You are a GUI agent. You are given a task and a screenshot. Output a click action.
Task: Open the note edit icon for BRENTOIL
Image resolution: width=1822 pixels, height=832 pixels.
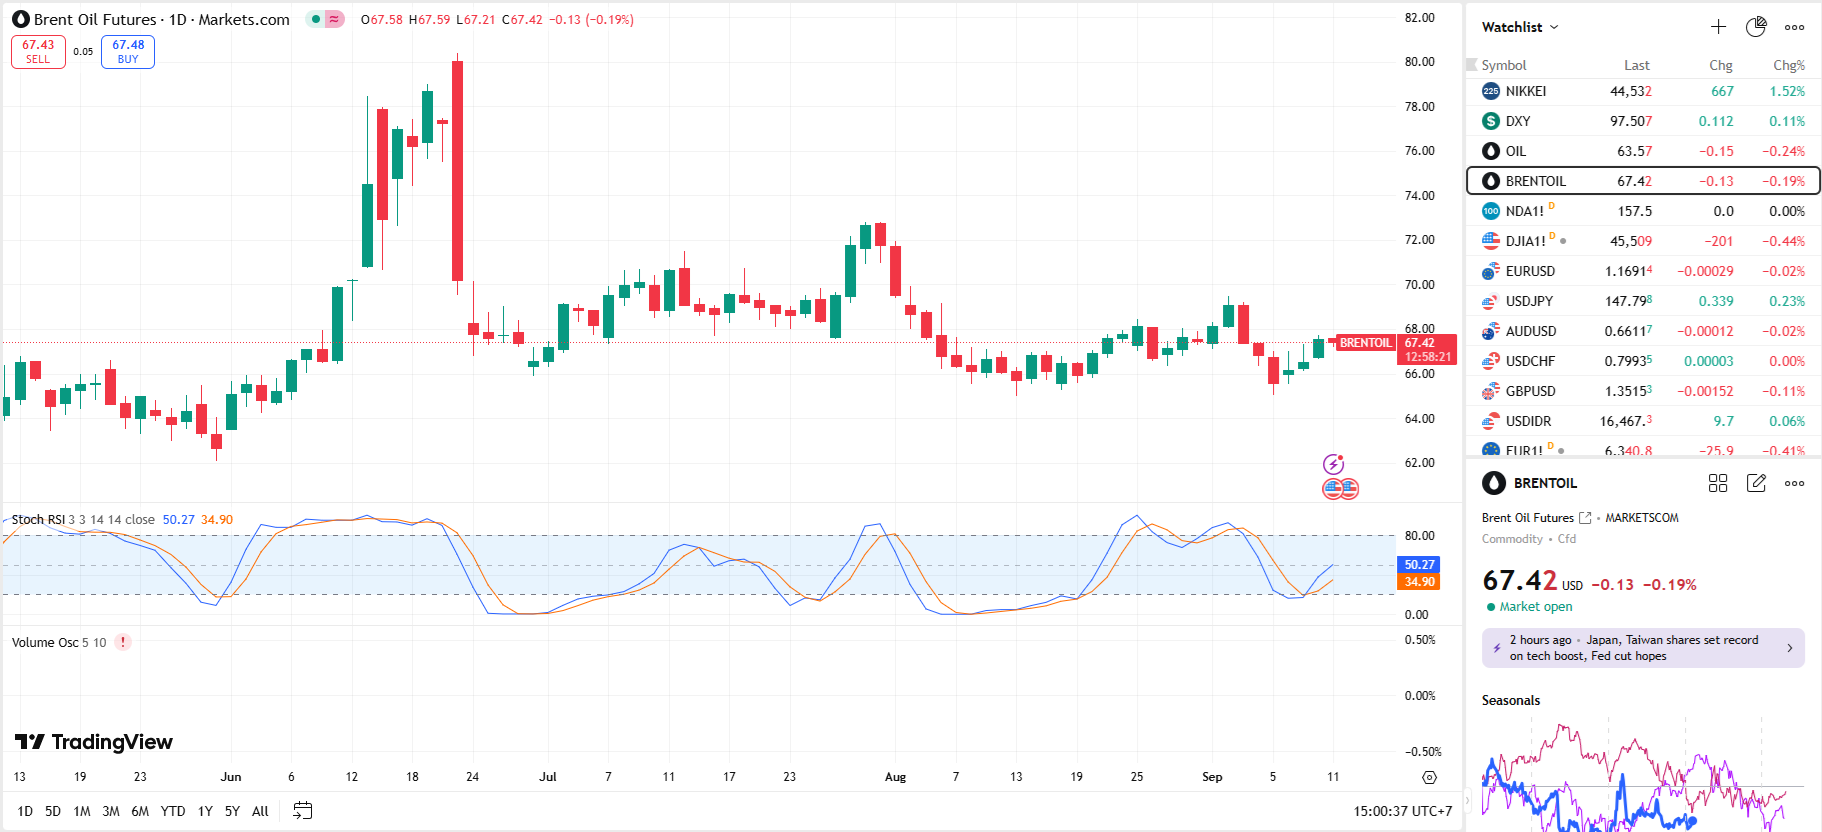1756,483
